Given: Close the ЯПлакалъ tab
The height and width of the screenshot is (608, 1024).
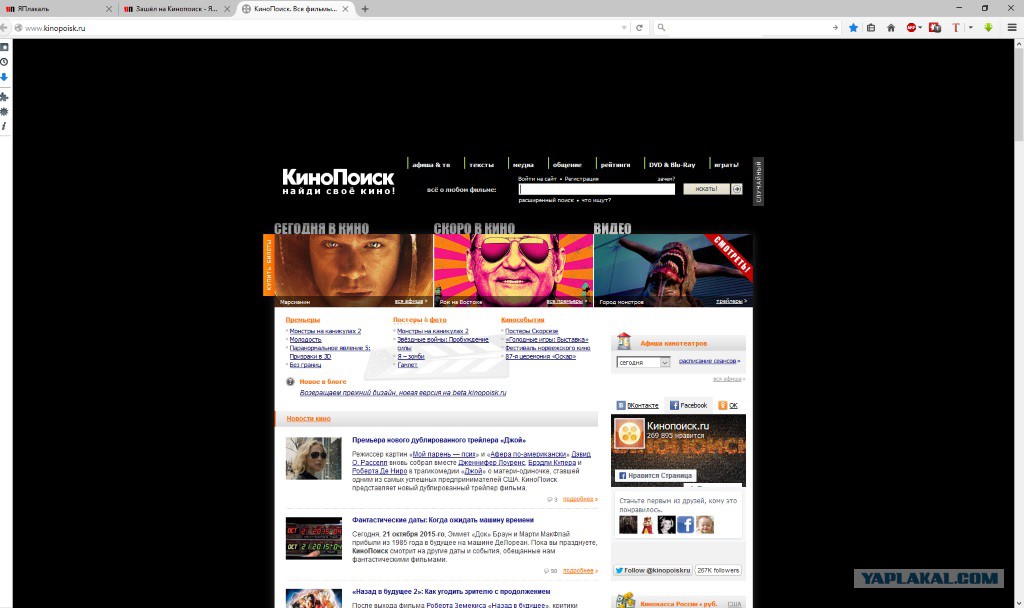Looking at the screenshot, I should pyautogui.click(x=109, y=8).
